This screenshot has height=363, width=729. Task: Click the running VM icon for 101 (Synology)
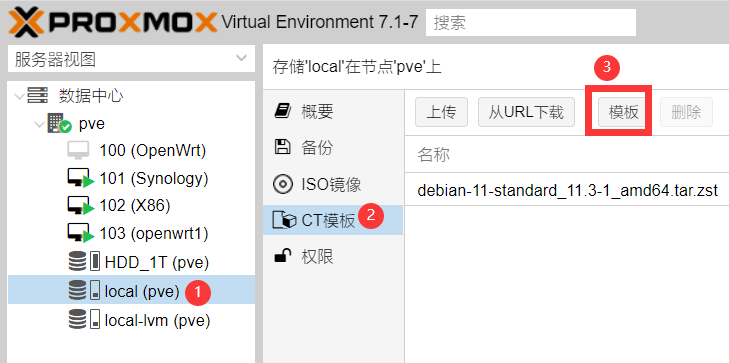[81, 179]
